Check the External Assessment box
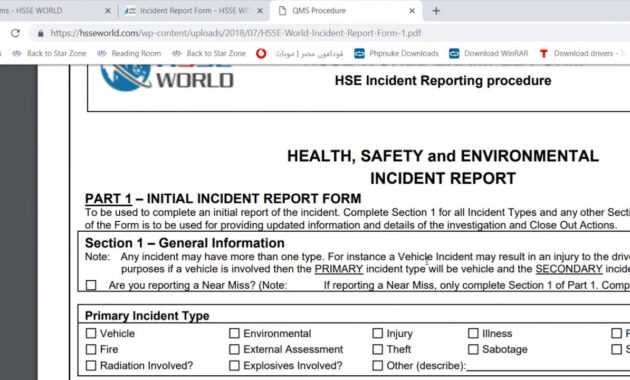The image size is (630, 380). click(234, 349)
